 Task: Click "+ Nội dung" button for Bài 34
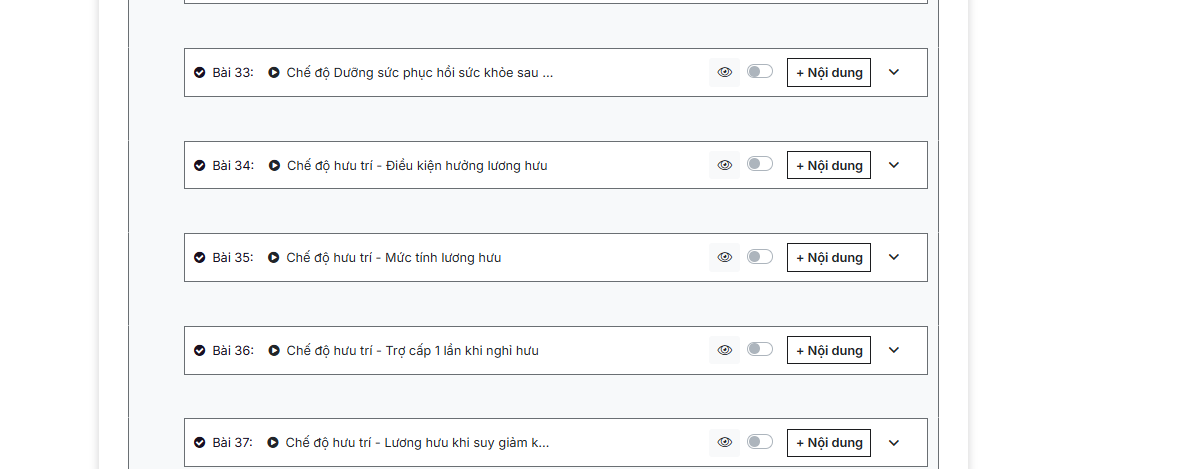pyautogui.click(x=829, y=165)
